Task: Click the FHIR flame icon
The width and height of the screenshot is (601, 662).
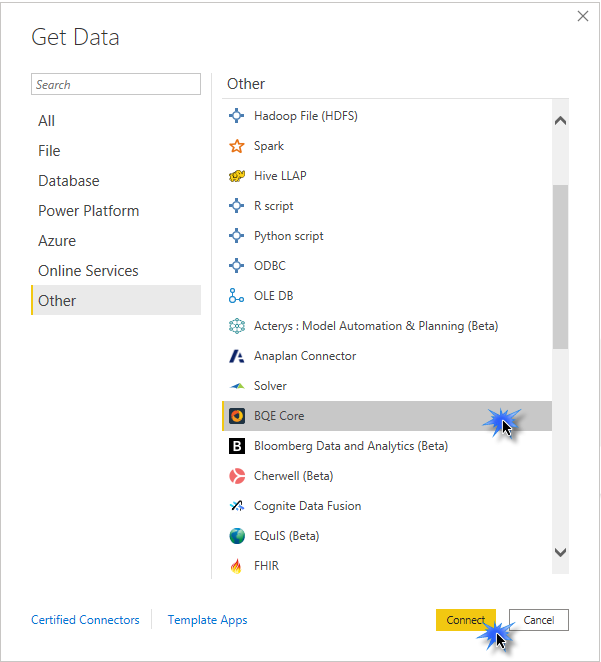Action: 236,566
